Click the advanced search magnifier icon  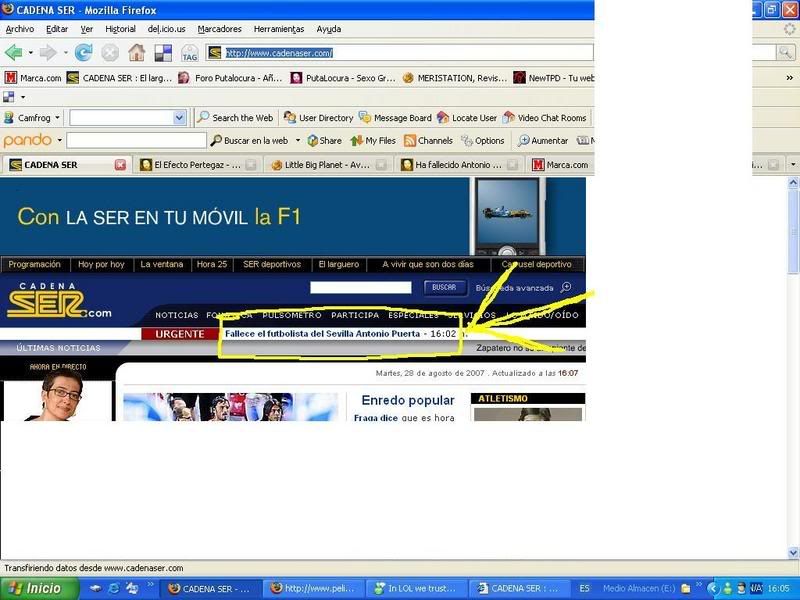point(566,288)
